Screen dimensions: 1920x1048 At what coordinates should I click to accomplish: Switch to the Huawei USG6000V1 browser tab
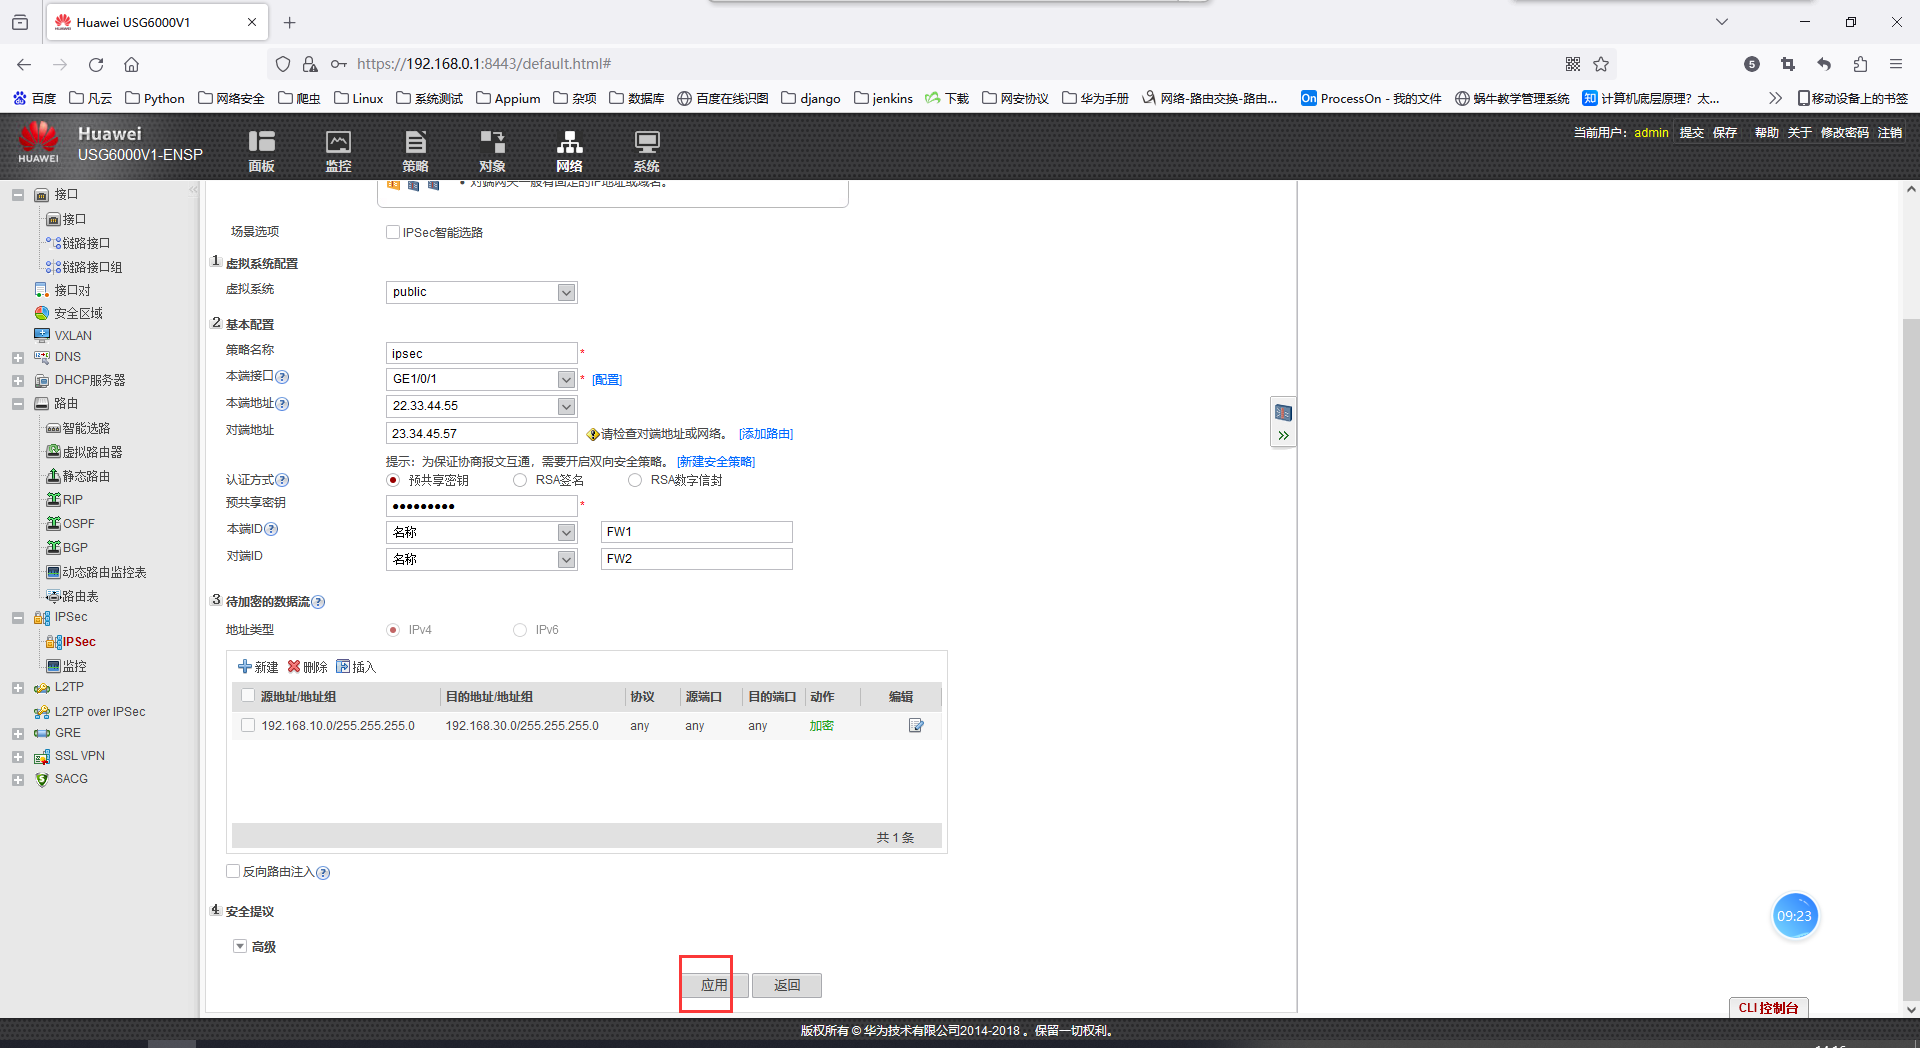pos(156,22)
